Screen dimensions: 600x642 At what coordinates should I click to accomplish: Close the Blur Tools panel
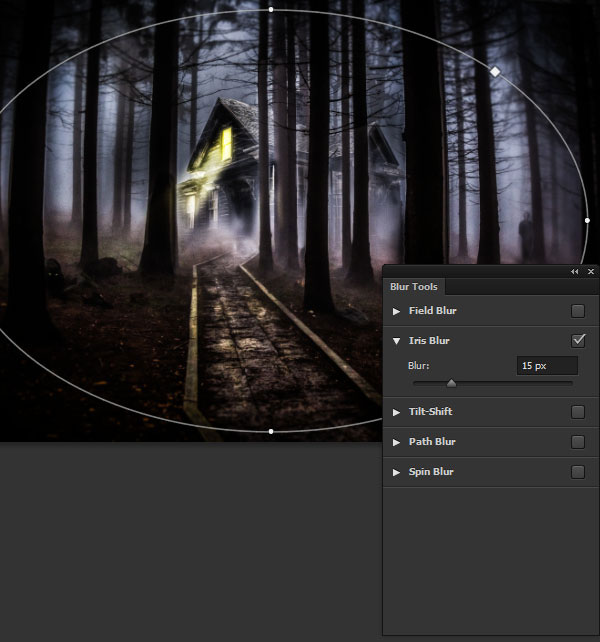pos(591,271)
